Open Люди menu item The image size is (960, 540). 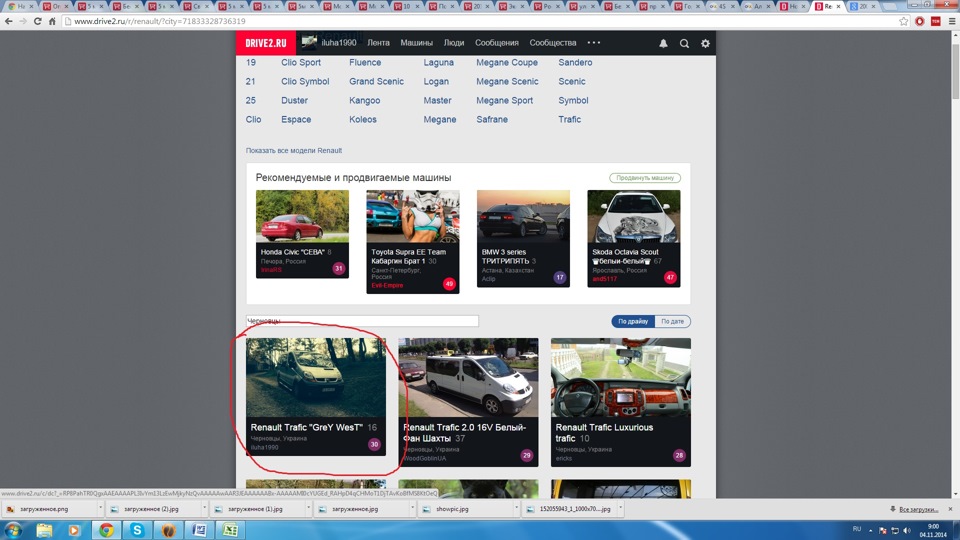click(x=454, y=43)
